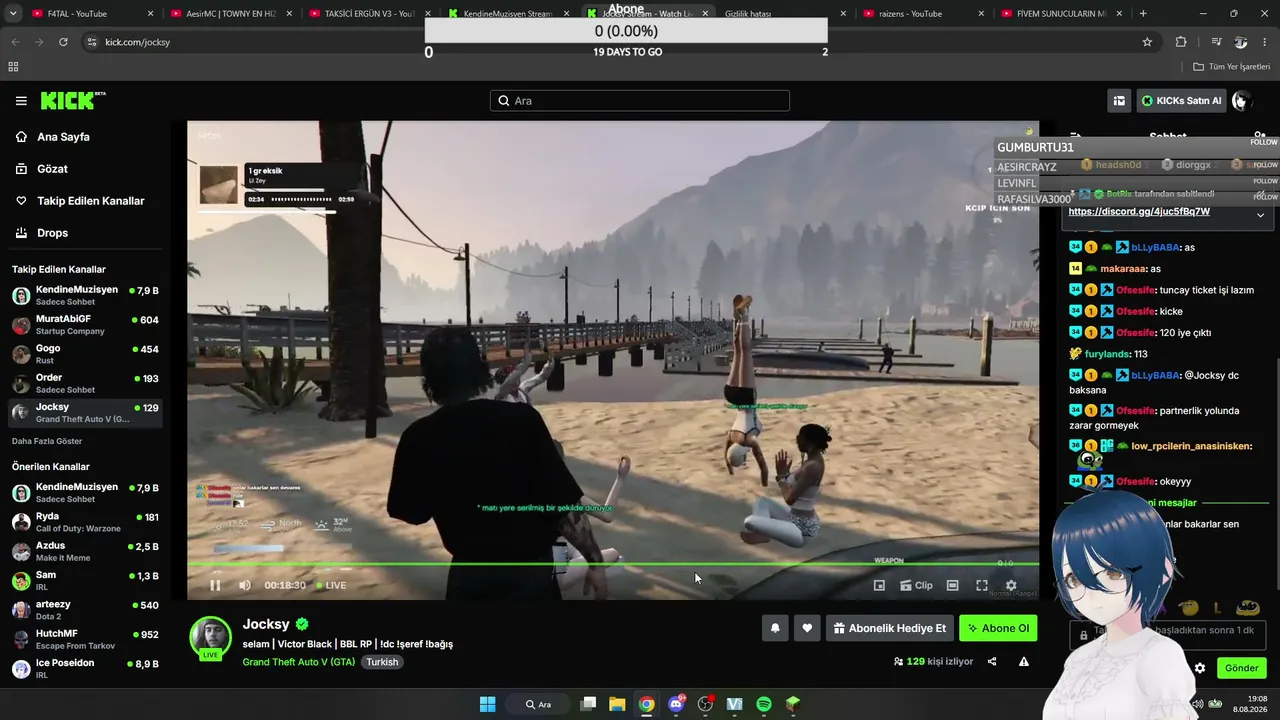Open Gogo channel playing Rust
This screenshot has height=720, width=1280.
[85, 354]
